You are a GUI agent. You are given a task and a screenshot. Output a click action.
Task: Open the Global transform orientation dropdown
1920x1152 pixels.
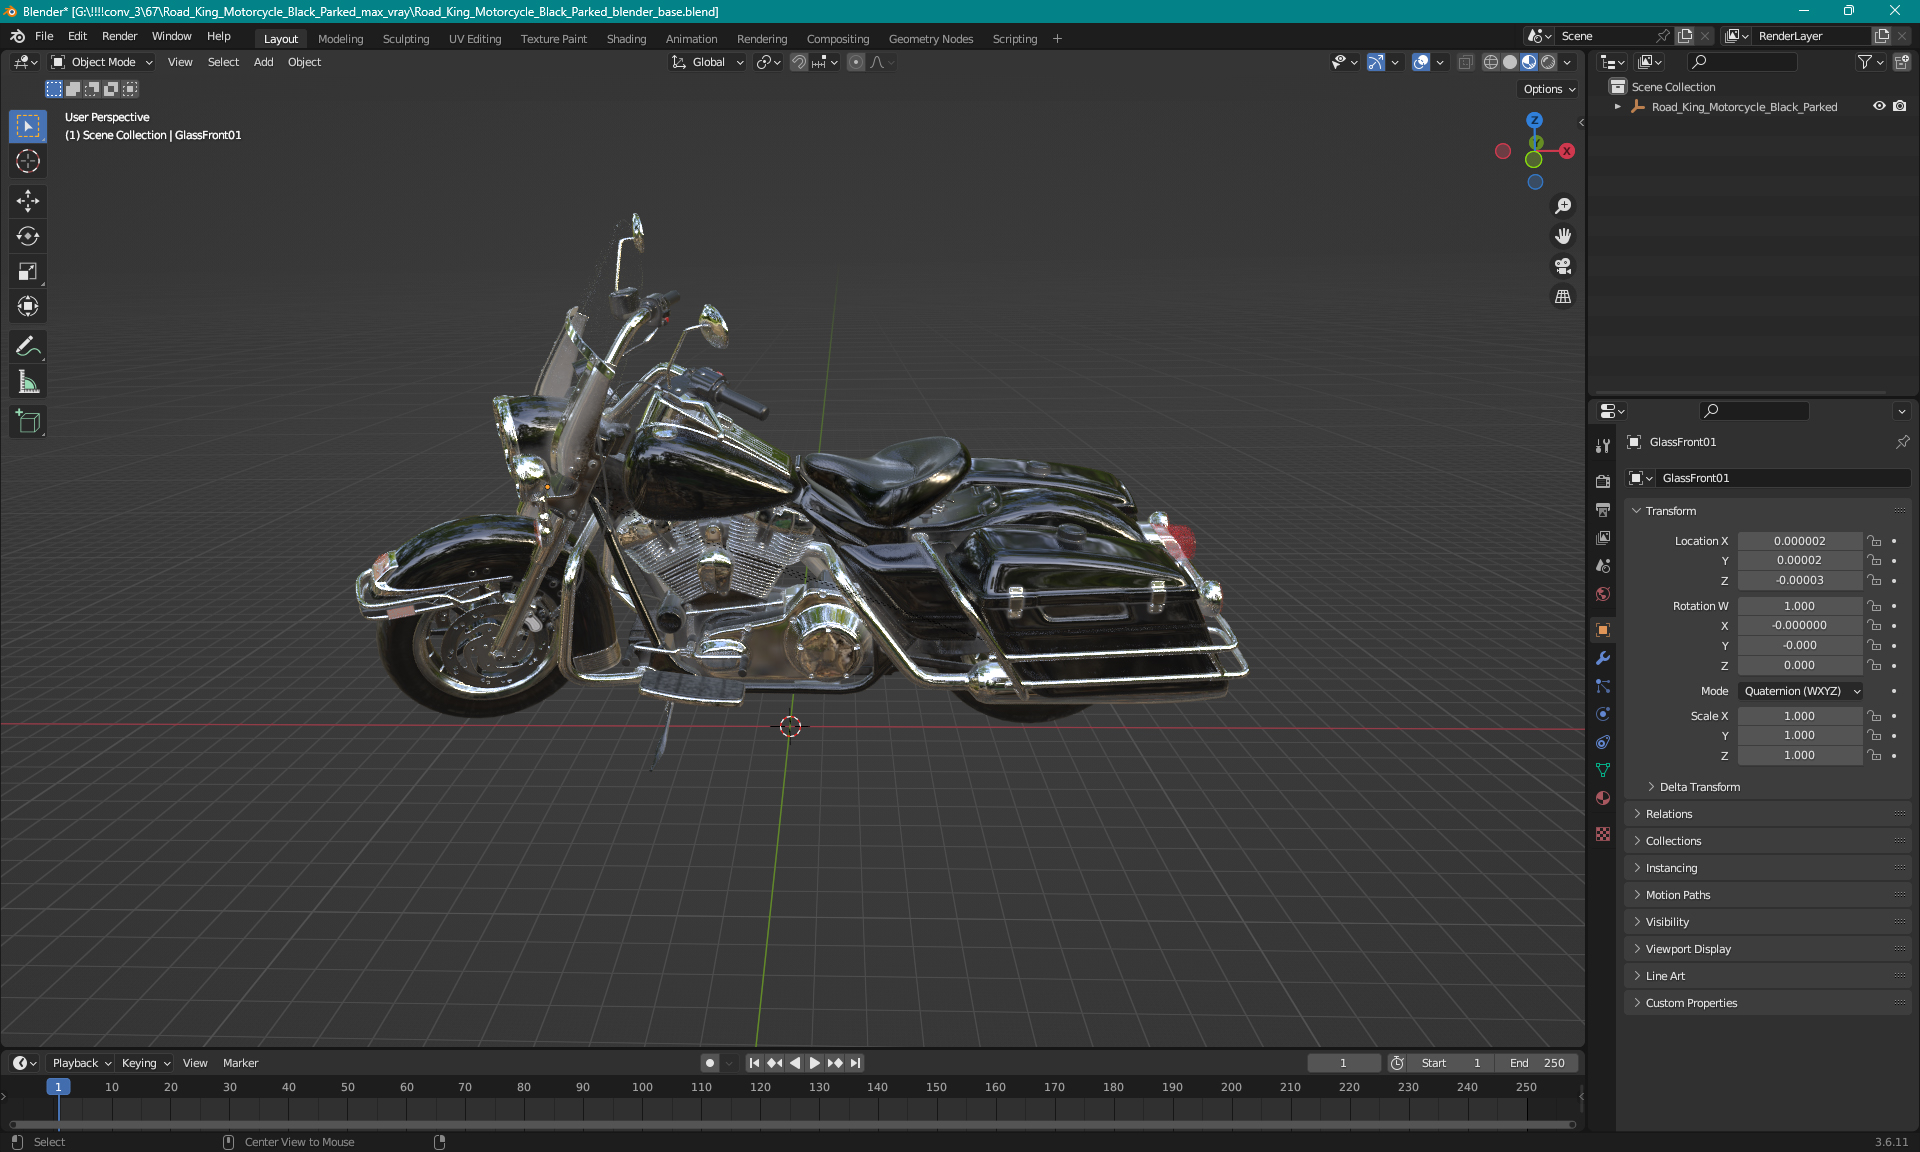coord(708,62)
